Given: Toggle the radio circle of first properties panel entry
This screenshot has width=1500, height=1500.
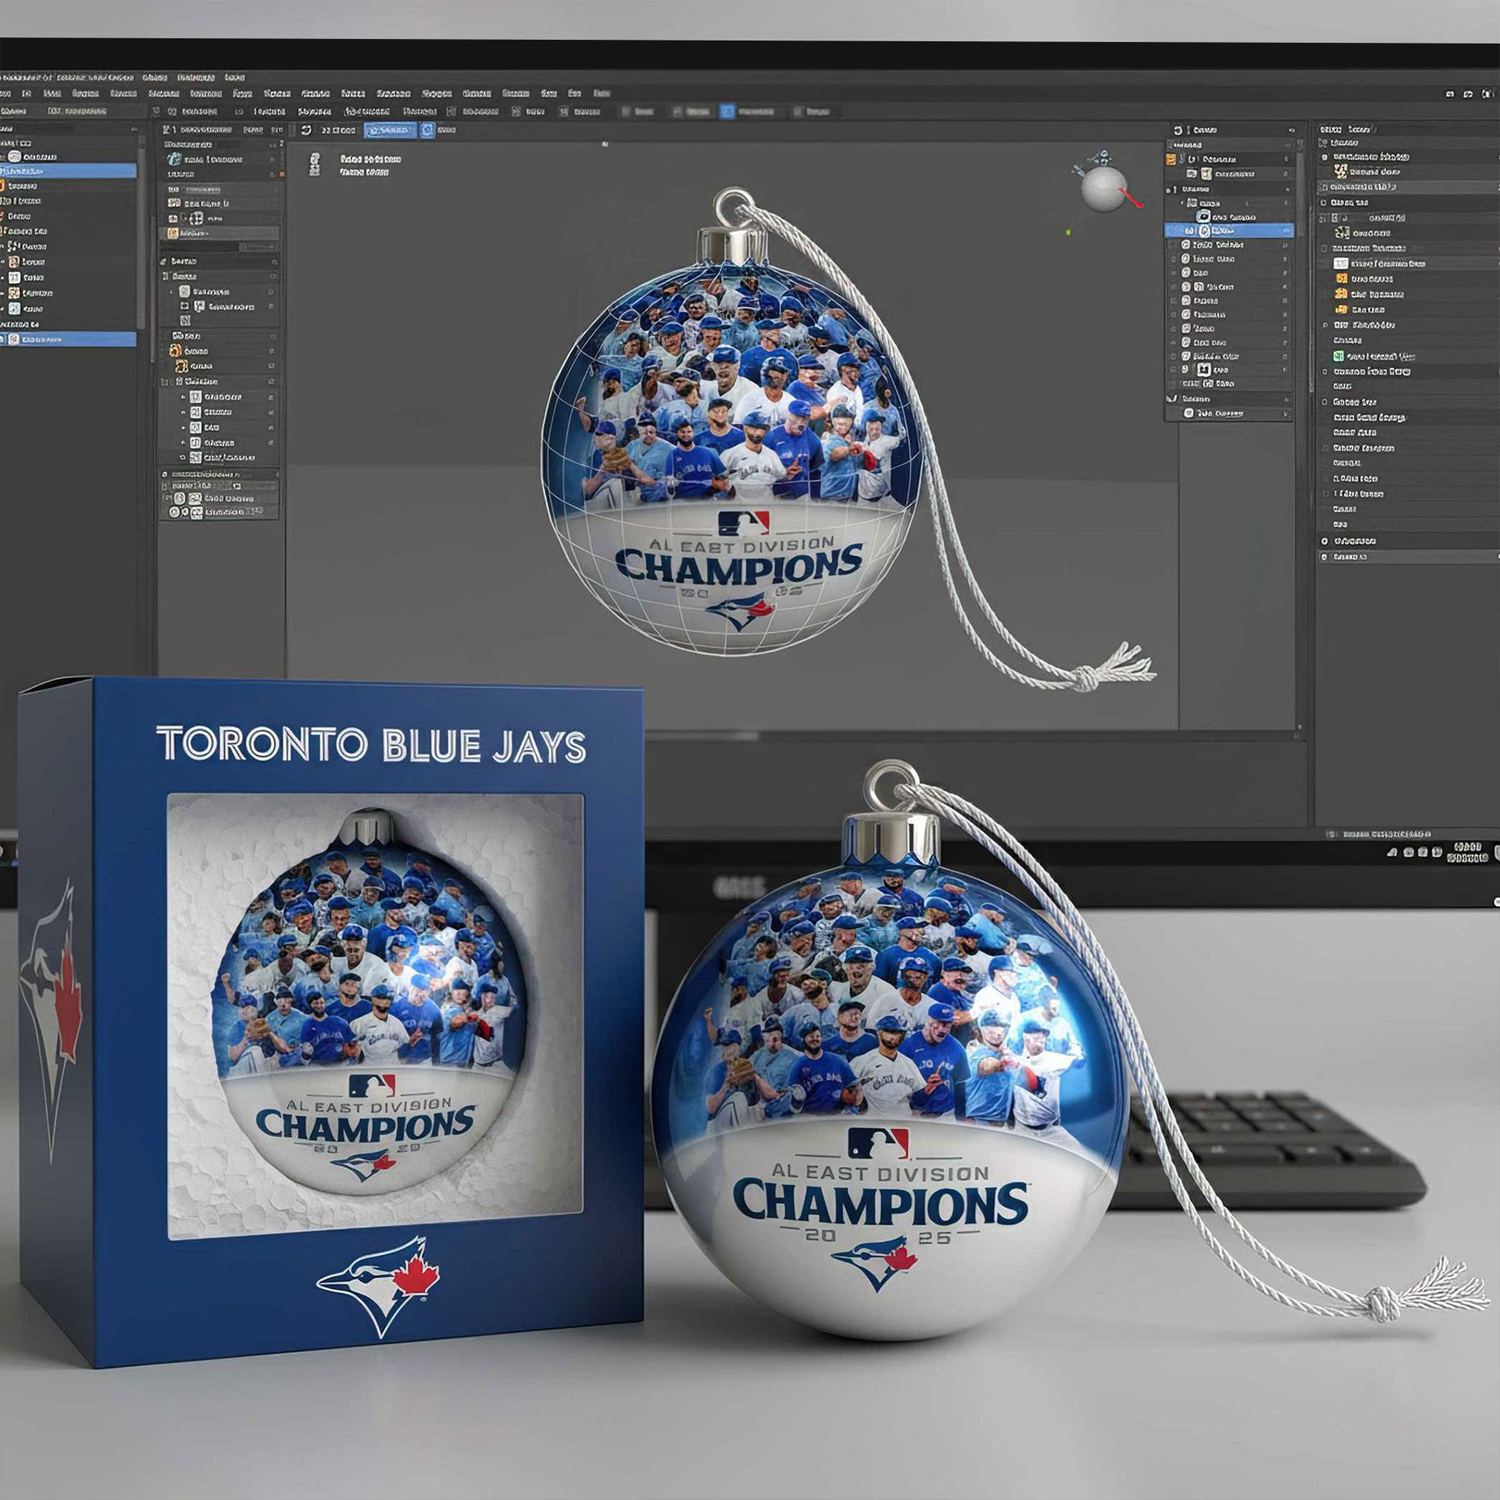Looking at the screenshot, I should click(1326, 157).
